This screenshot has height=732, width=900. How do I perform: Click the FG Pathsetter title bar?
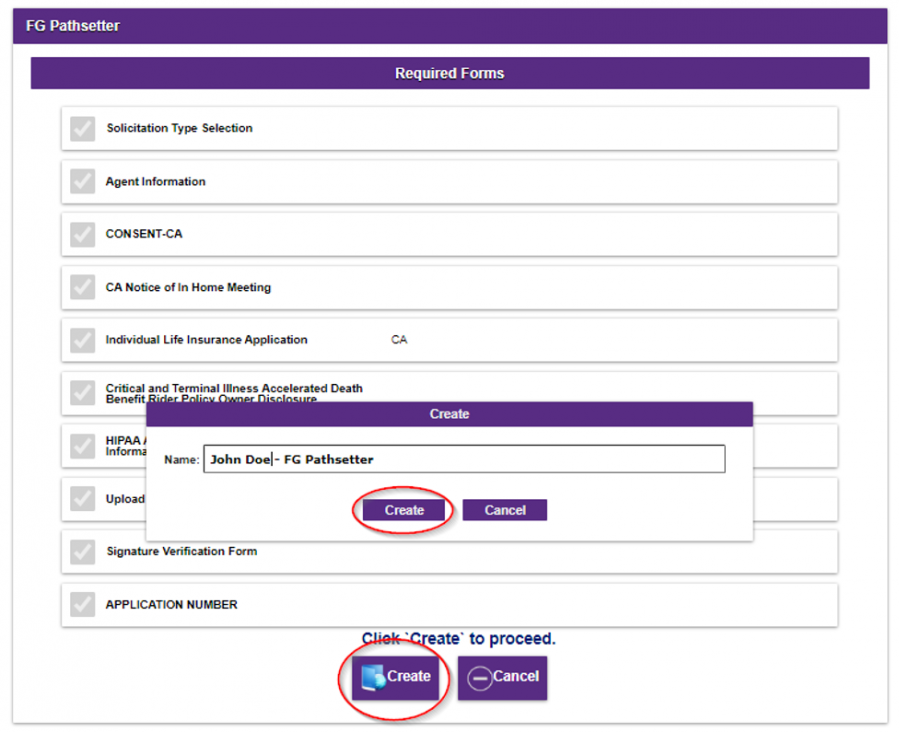[x=449, y=26]
